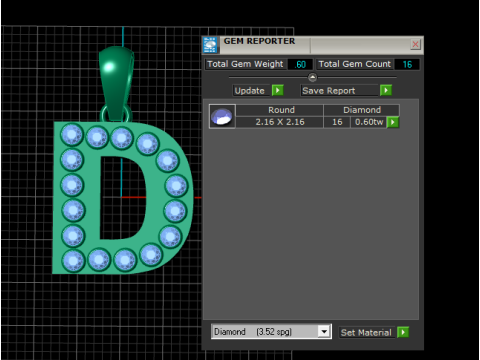Click the Diamond material cell

[362, 110]
